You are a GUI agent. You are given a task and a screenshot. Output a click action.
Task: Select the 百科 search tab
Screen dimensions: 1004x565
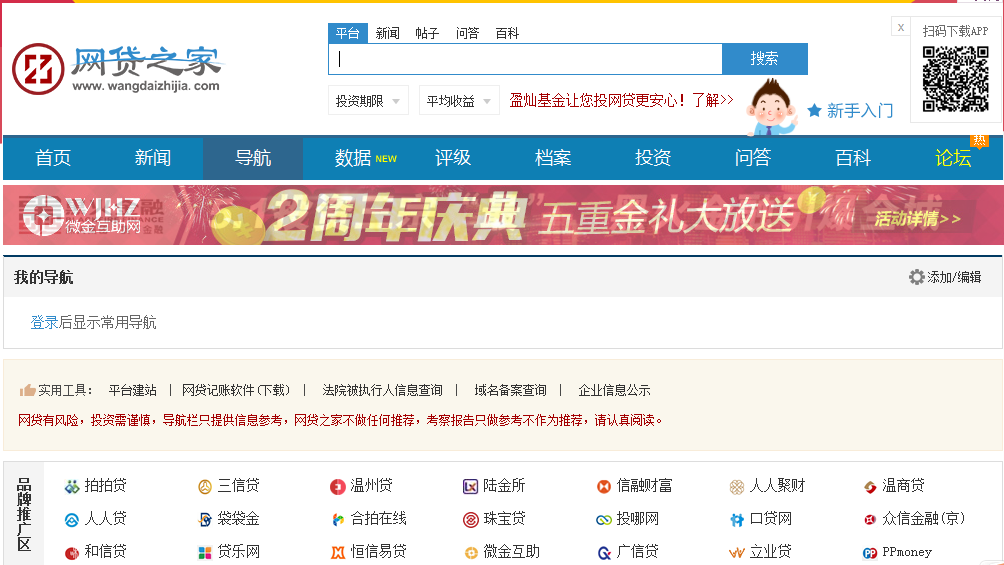tap(507, 33)
